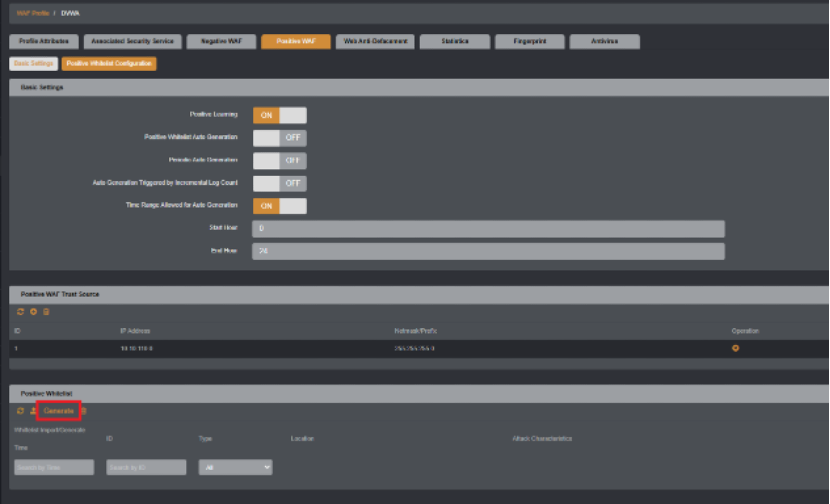Open the Web Anti-Defacement tab
830x504 pixels.
pos(375,41)
